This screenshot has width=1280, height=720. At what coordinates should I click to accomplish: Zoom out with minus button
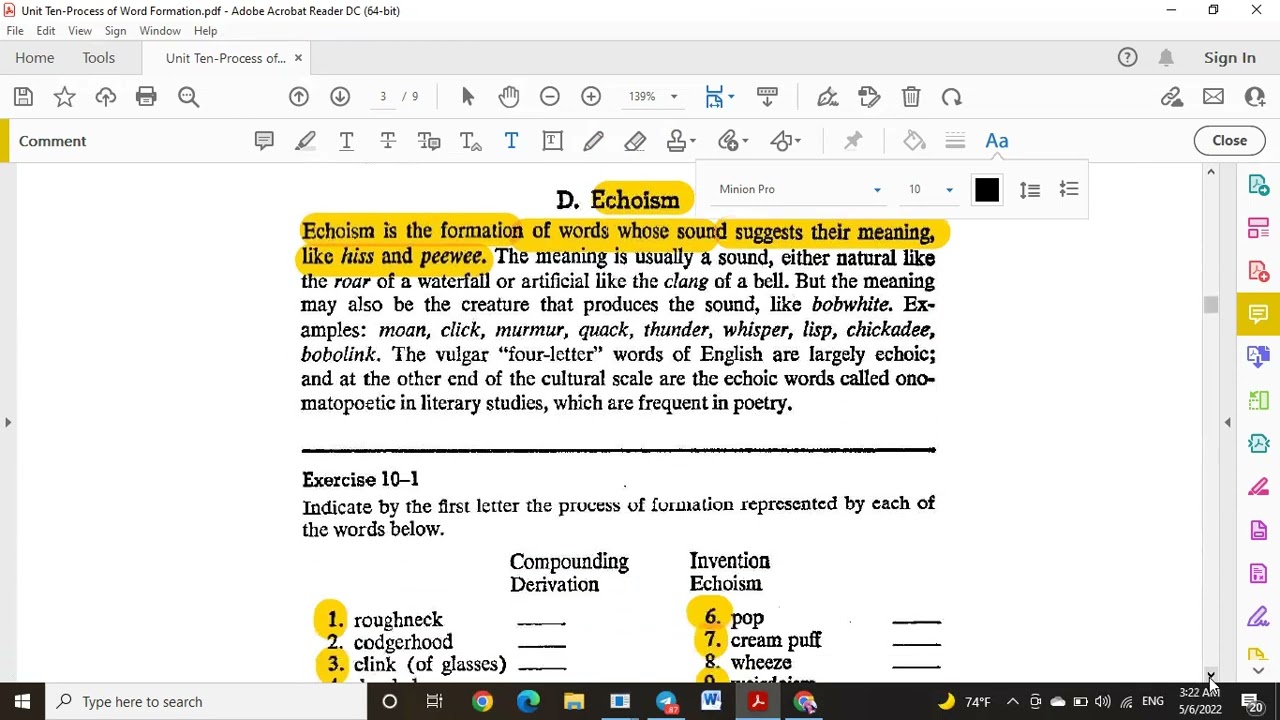[550, 97]
